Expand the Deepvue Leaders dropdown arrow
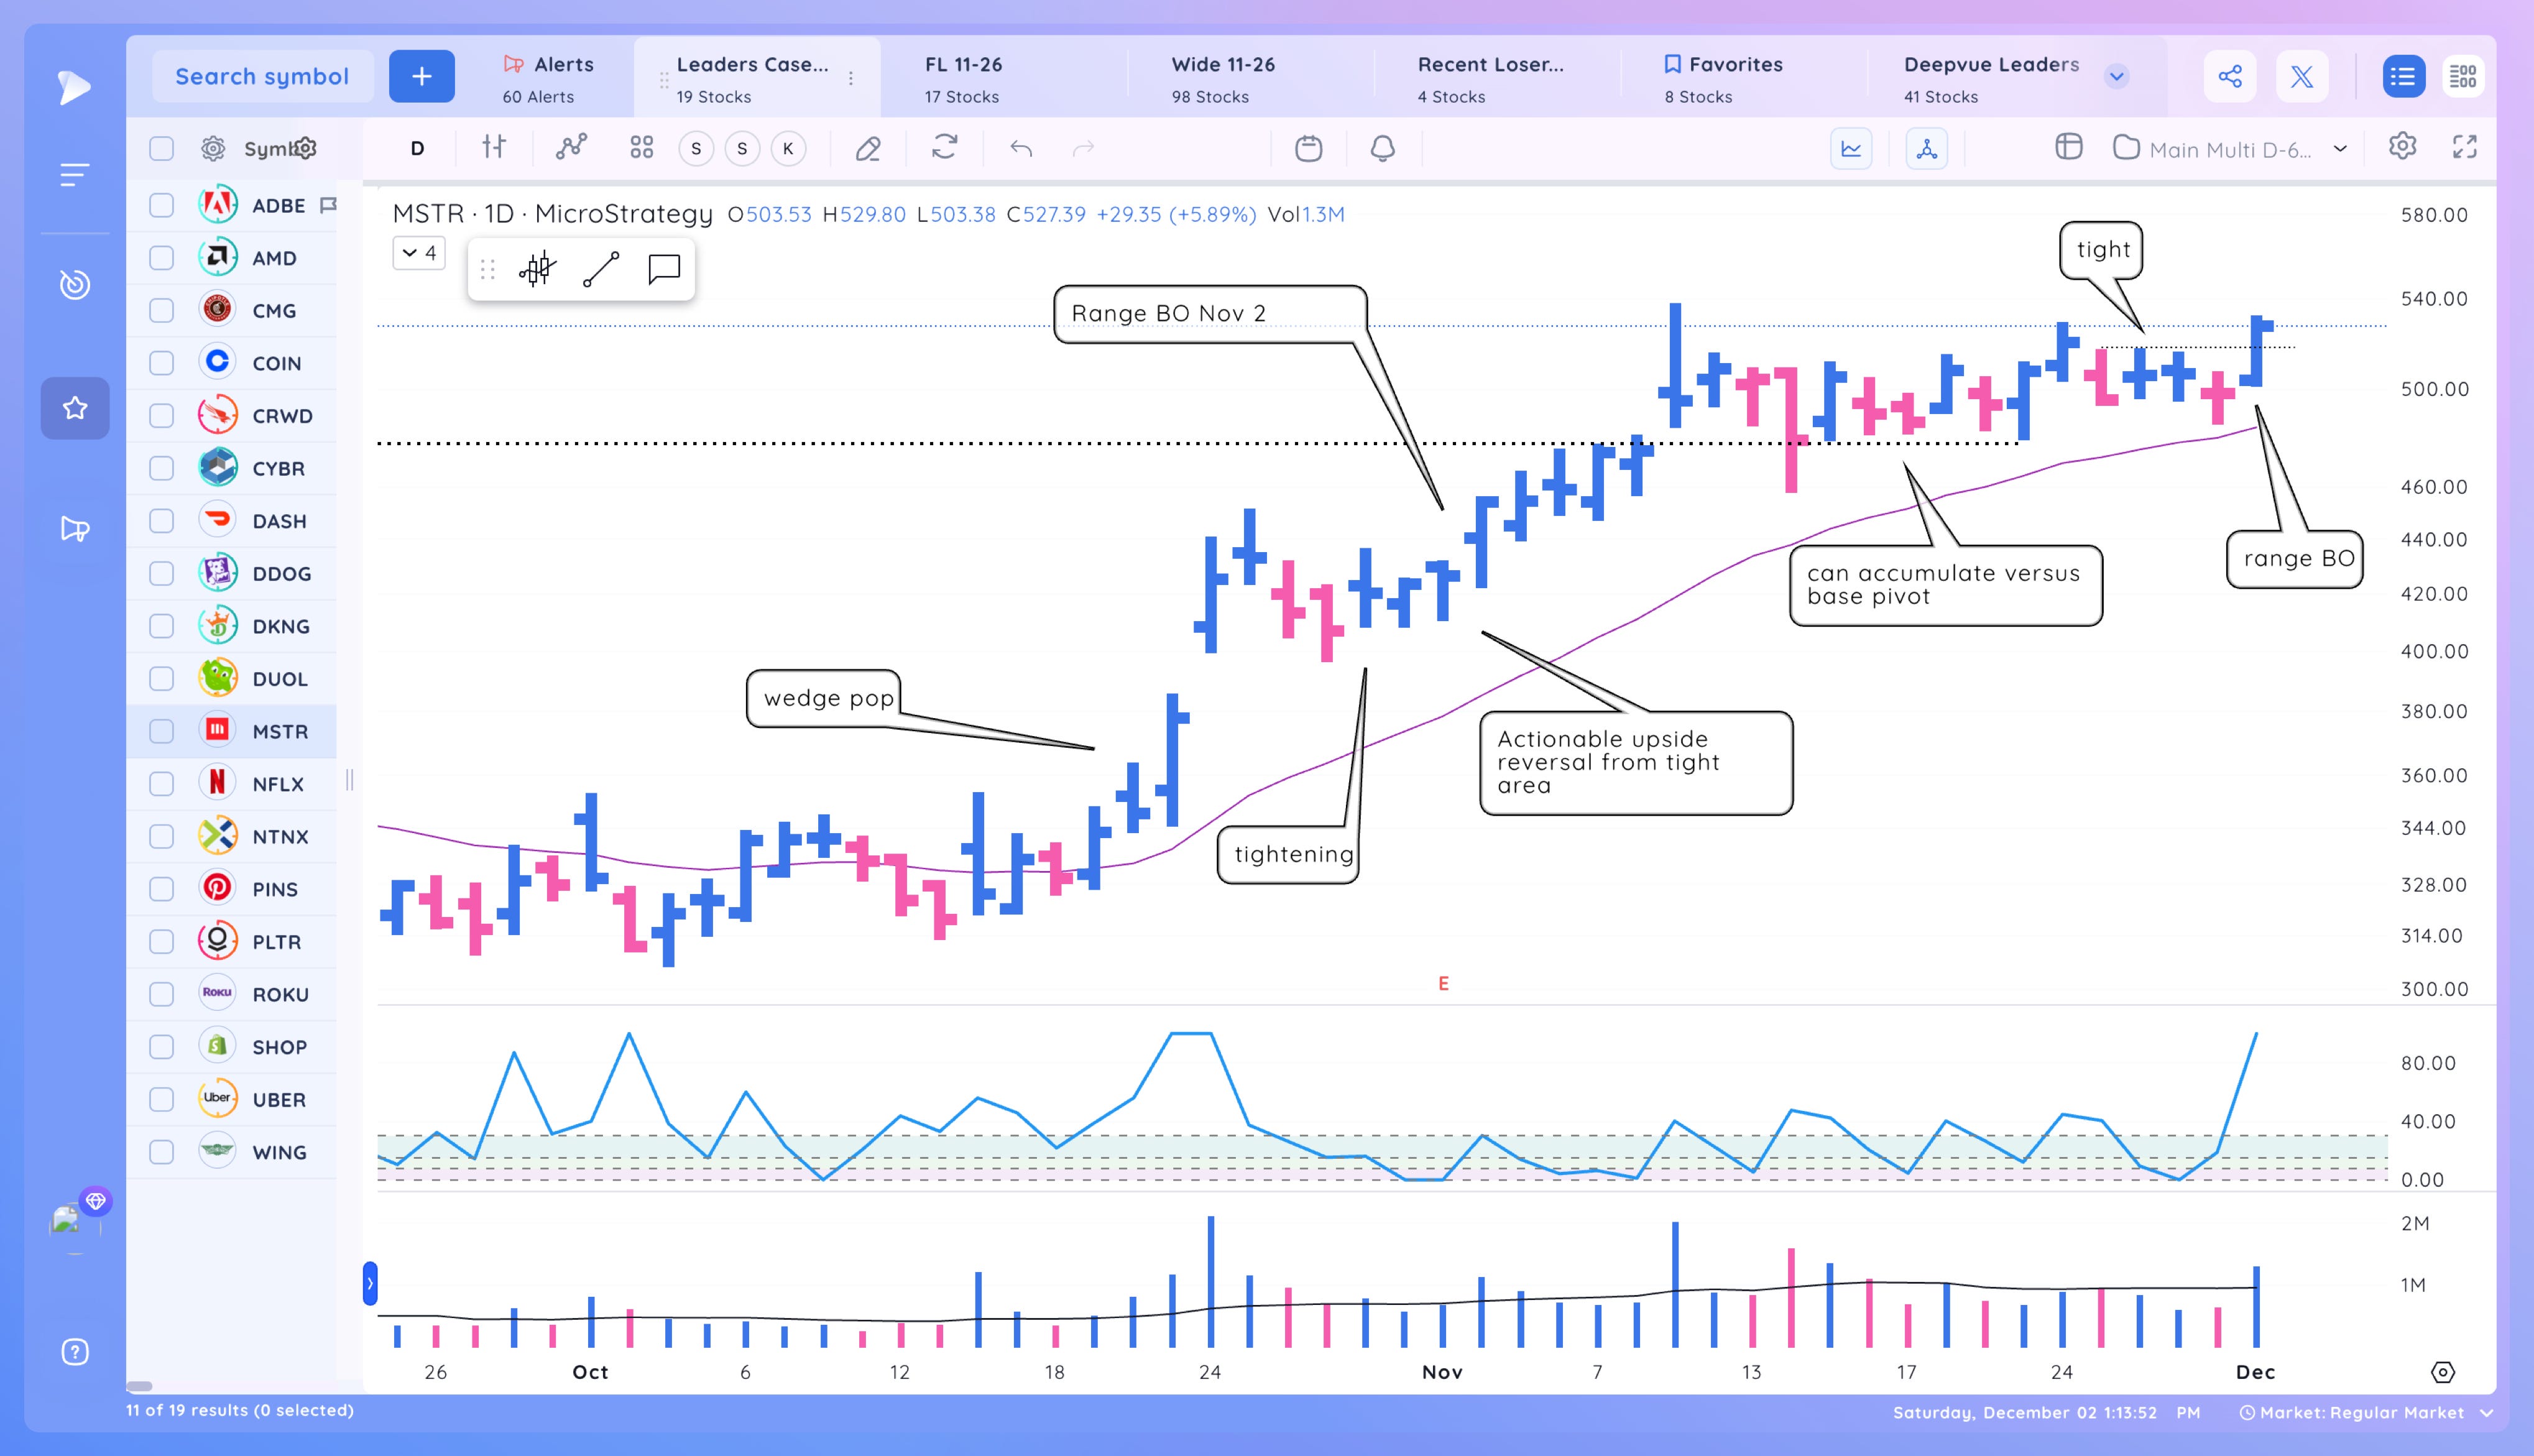The image size is (2534, 1456). 2116,76
